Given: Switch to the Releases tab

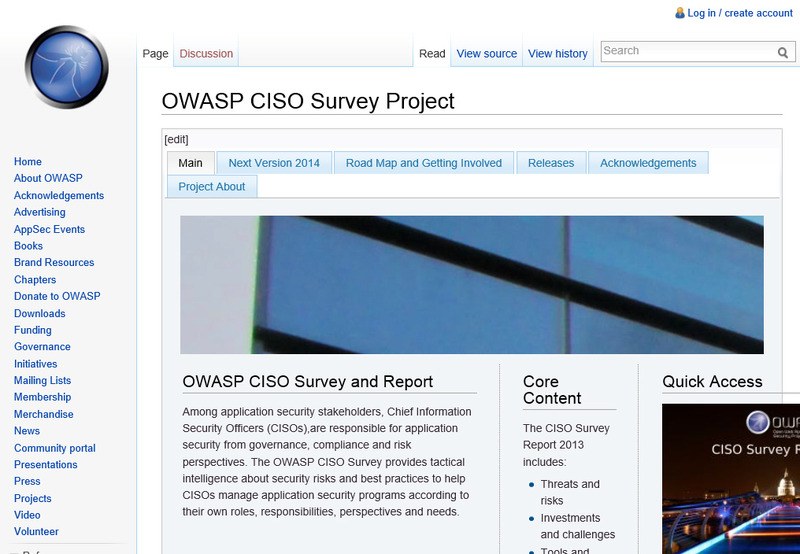Looking at the screenshot, I should [x=551, y=163].
